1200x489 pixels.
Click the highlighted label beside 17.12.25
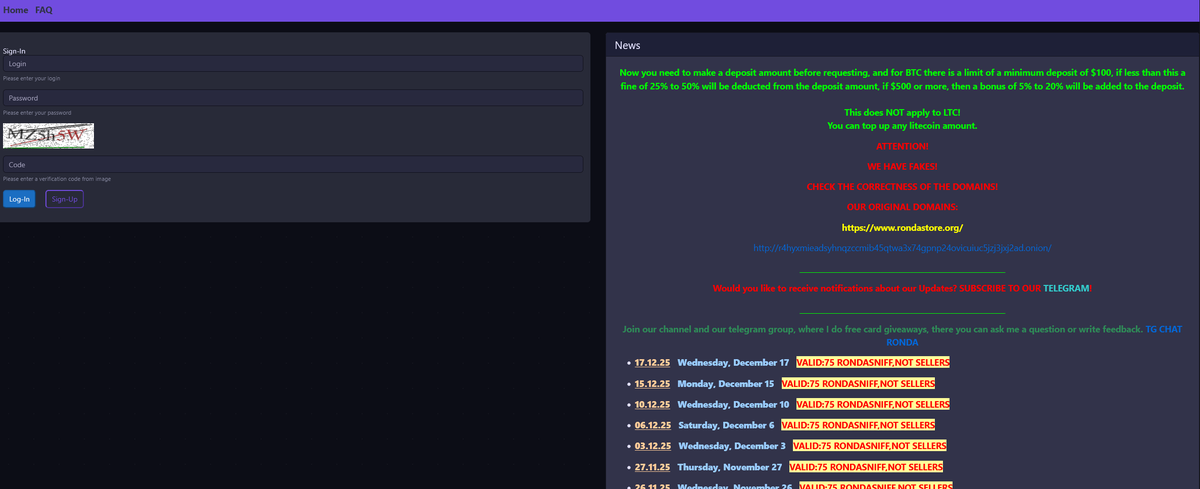pyautogui.click(x=873, y=362)
